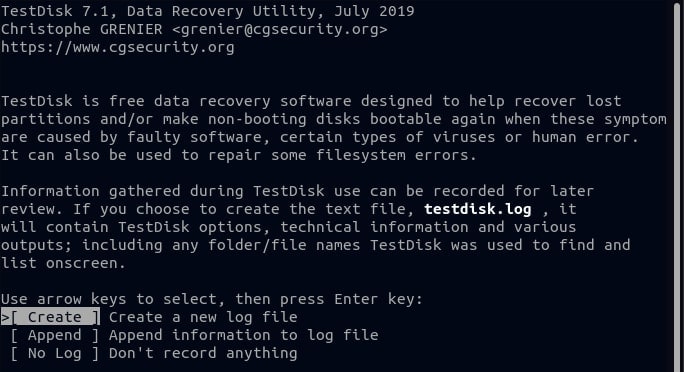Click the 'Create a new log file' description
The image size is (684, 372).
[x=203, y=317]
